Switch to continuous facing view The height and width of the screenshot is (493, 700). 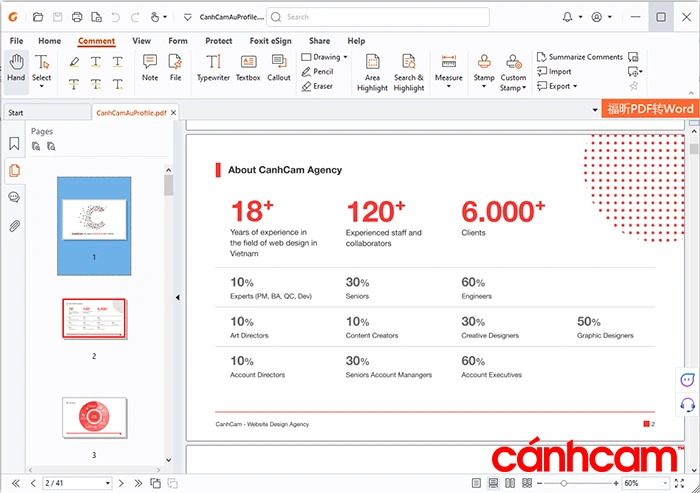pos(527,483)
